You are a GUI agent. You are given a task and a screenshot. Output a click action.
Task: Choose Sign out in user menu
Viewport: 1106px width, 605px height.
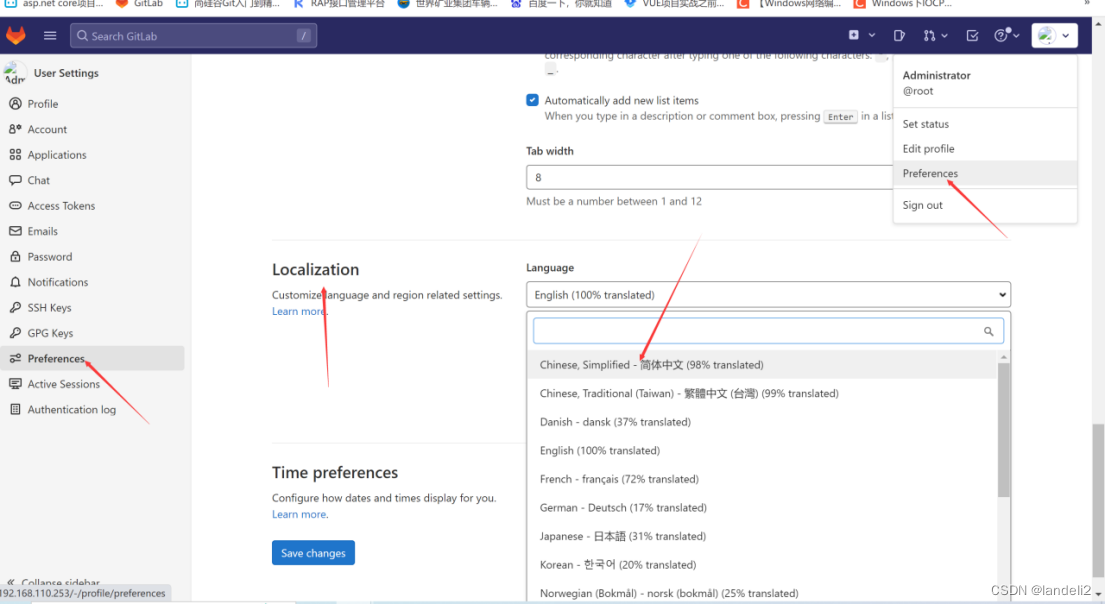click(922, 205)
